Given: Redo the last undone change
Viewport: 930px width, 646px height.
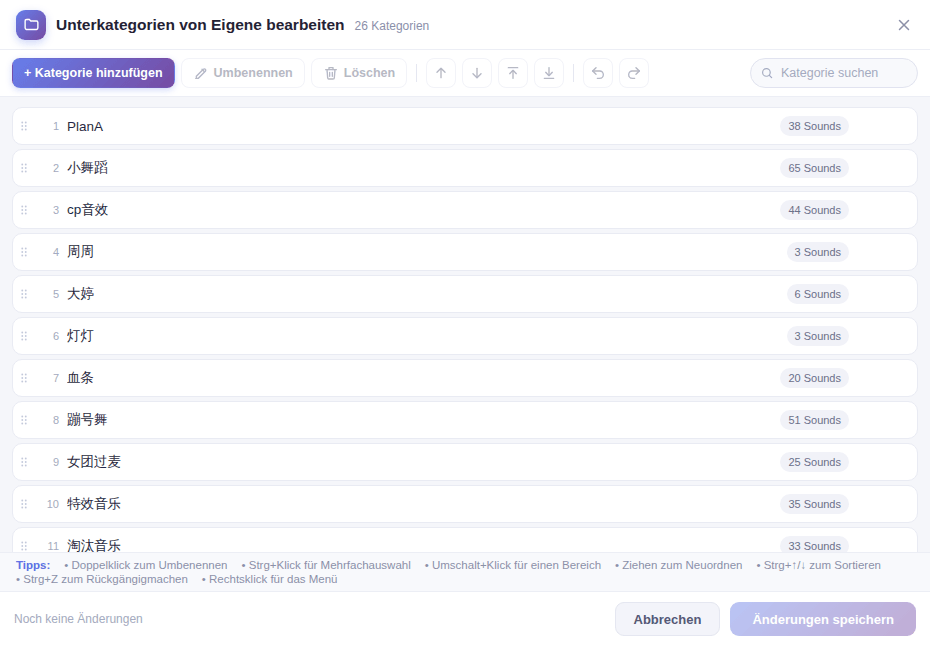Looking at the screenshot, I should click(634, 73).
